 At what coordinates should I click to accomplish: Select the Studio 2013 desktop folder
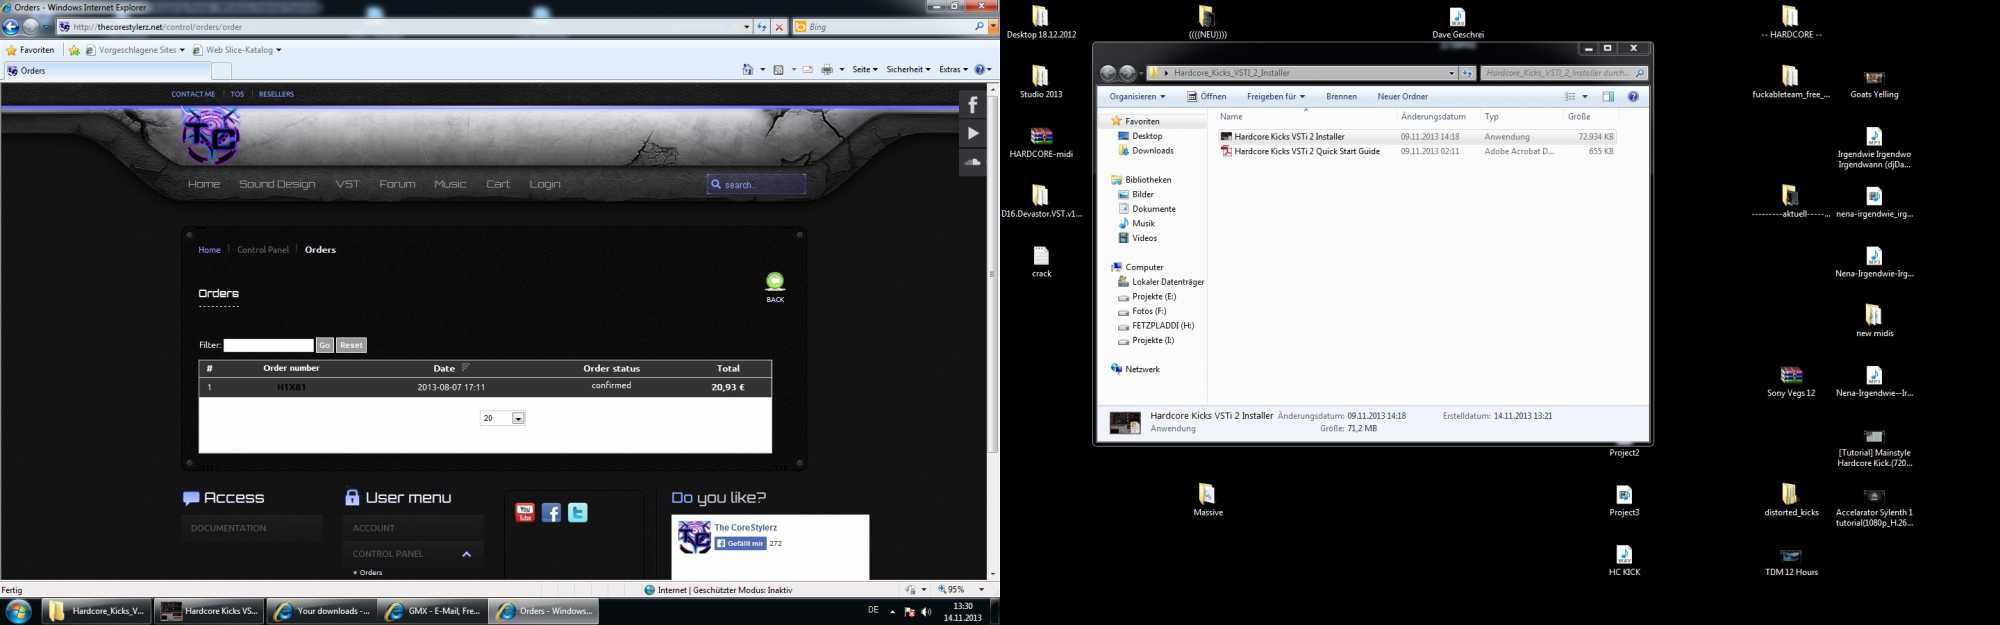point(1041,81)
